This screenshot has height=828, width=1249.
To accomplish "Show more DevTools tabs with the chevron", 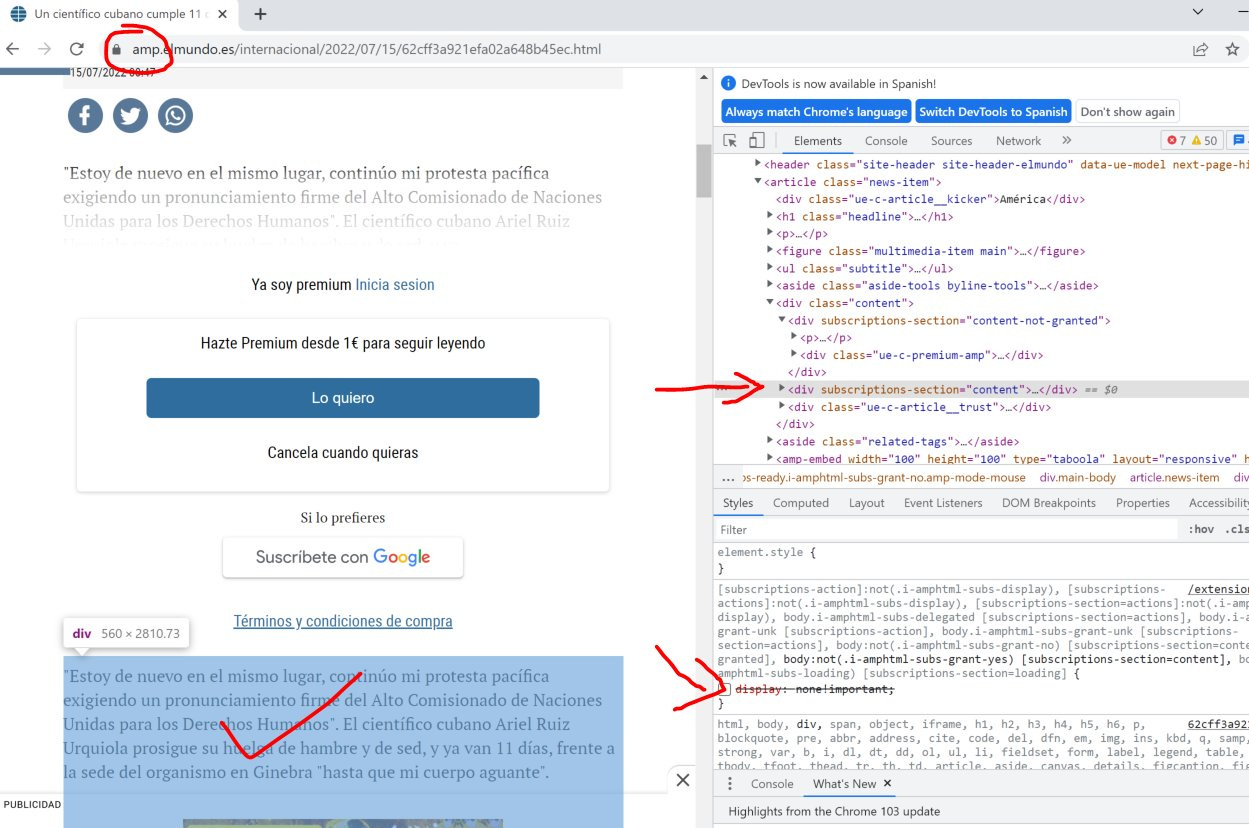I will pos(1066,141).
